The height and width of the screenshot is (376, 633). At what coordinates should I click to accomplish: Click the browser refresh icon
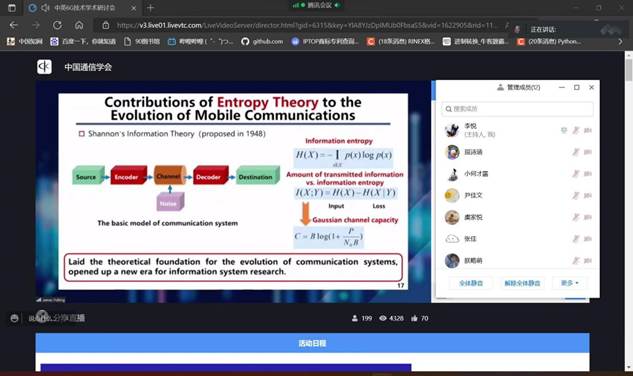[x=57, y=25]
